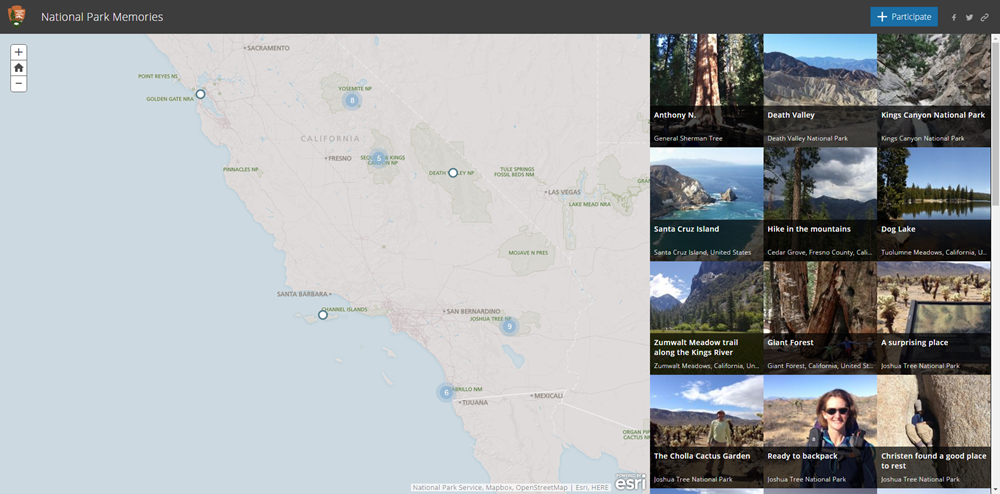Click the Santa Barbara map label

302,294
